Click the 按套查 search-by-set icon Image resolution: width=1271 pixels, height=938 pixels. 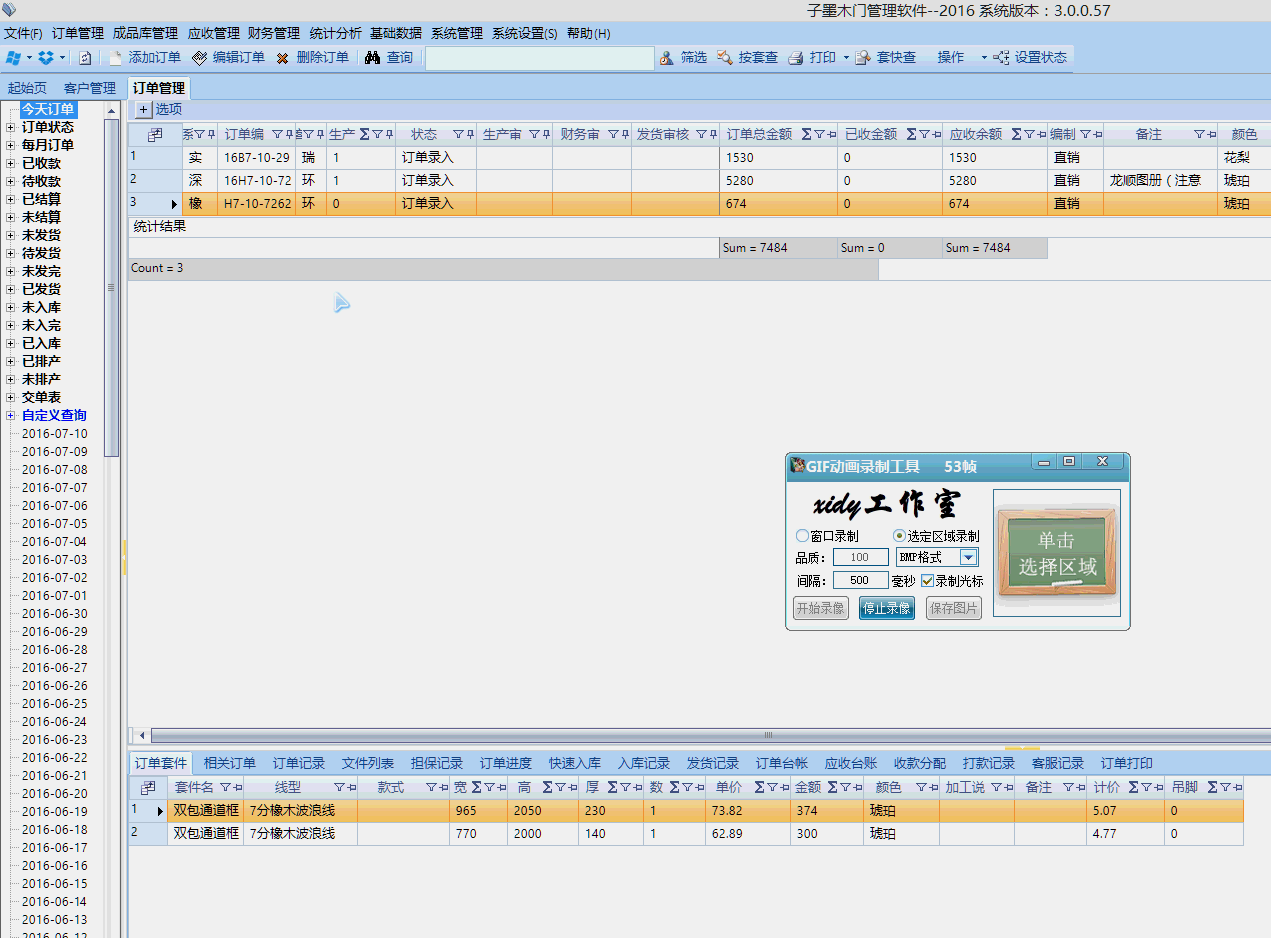725,58
